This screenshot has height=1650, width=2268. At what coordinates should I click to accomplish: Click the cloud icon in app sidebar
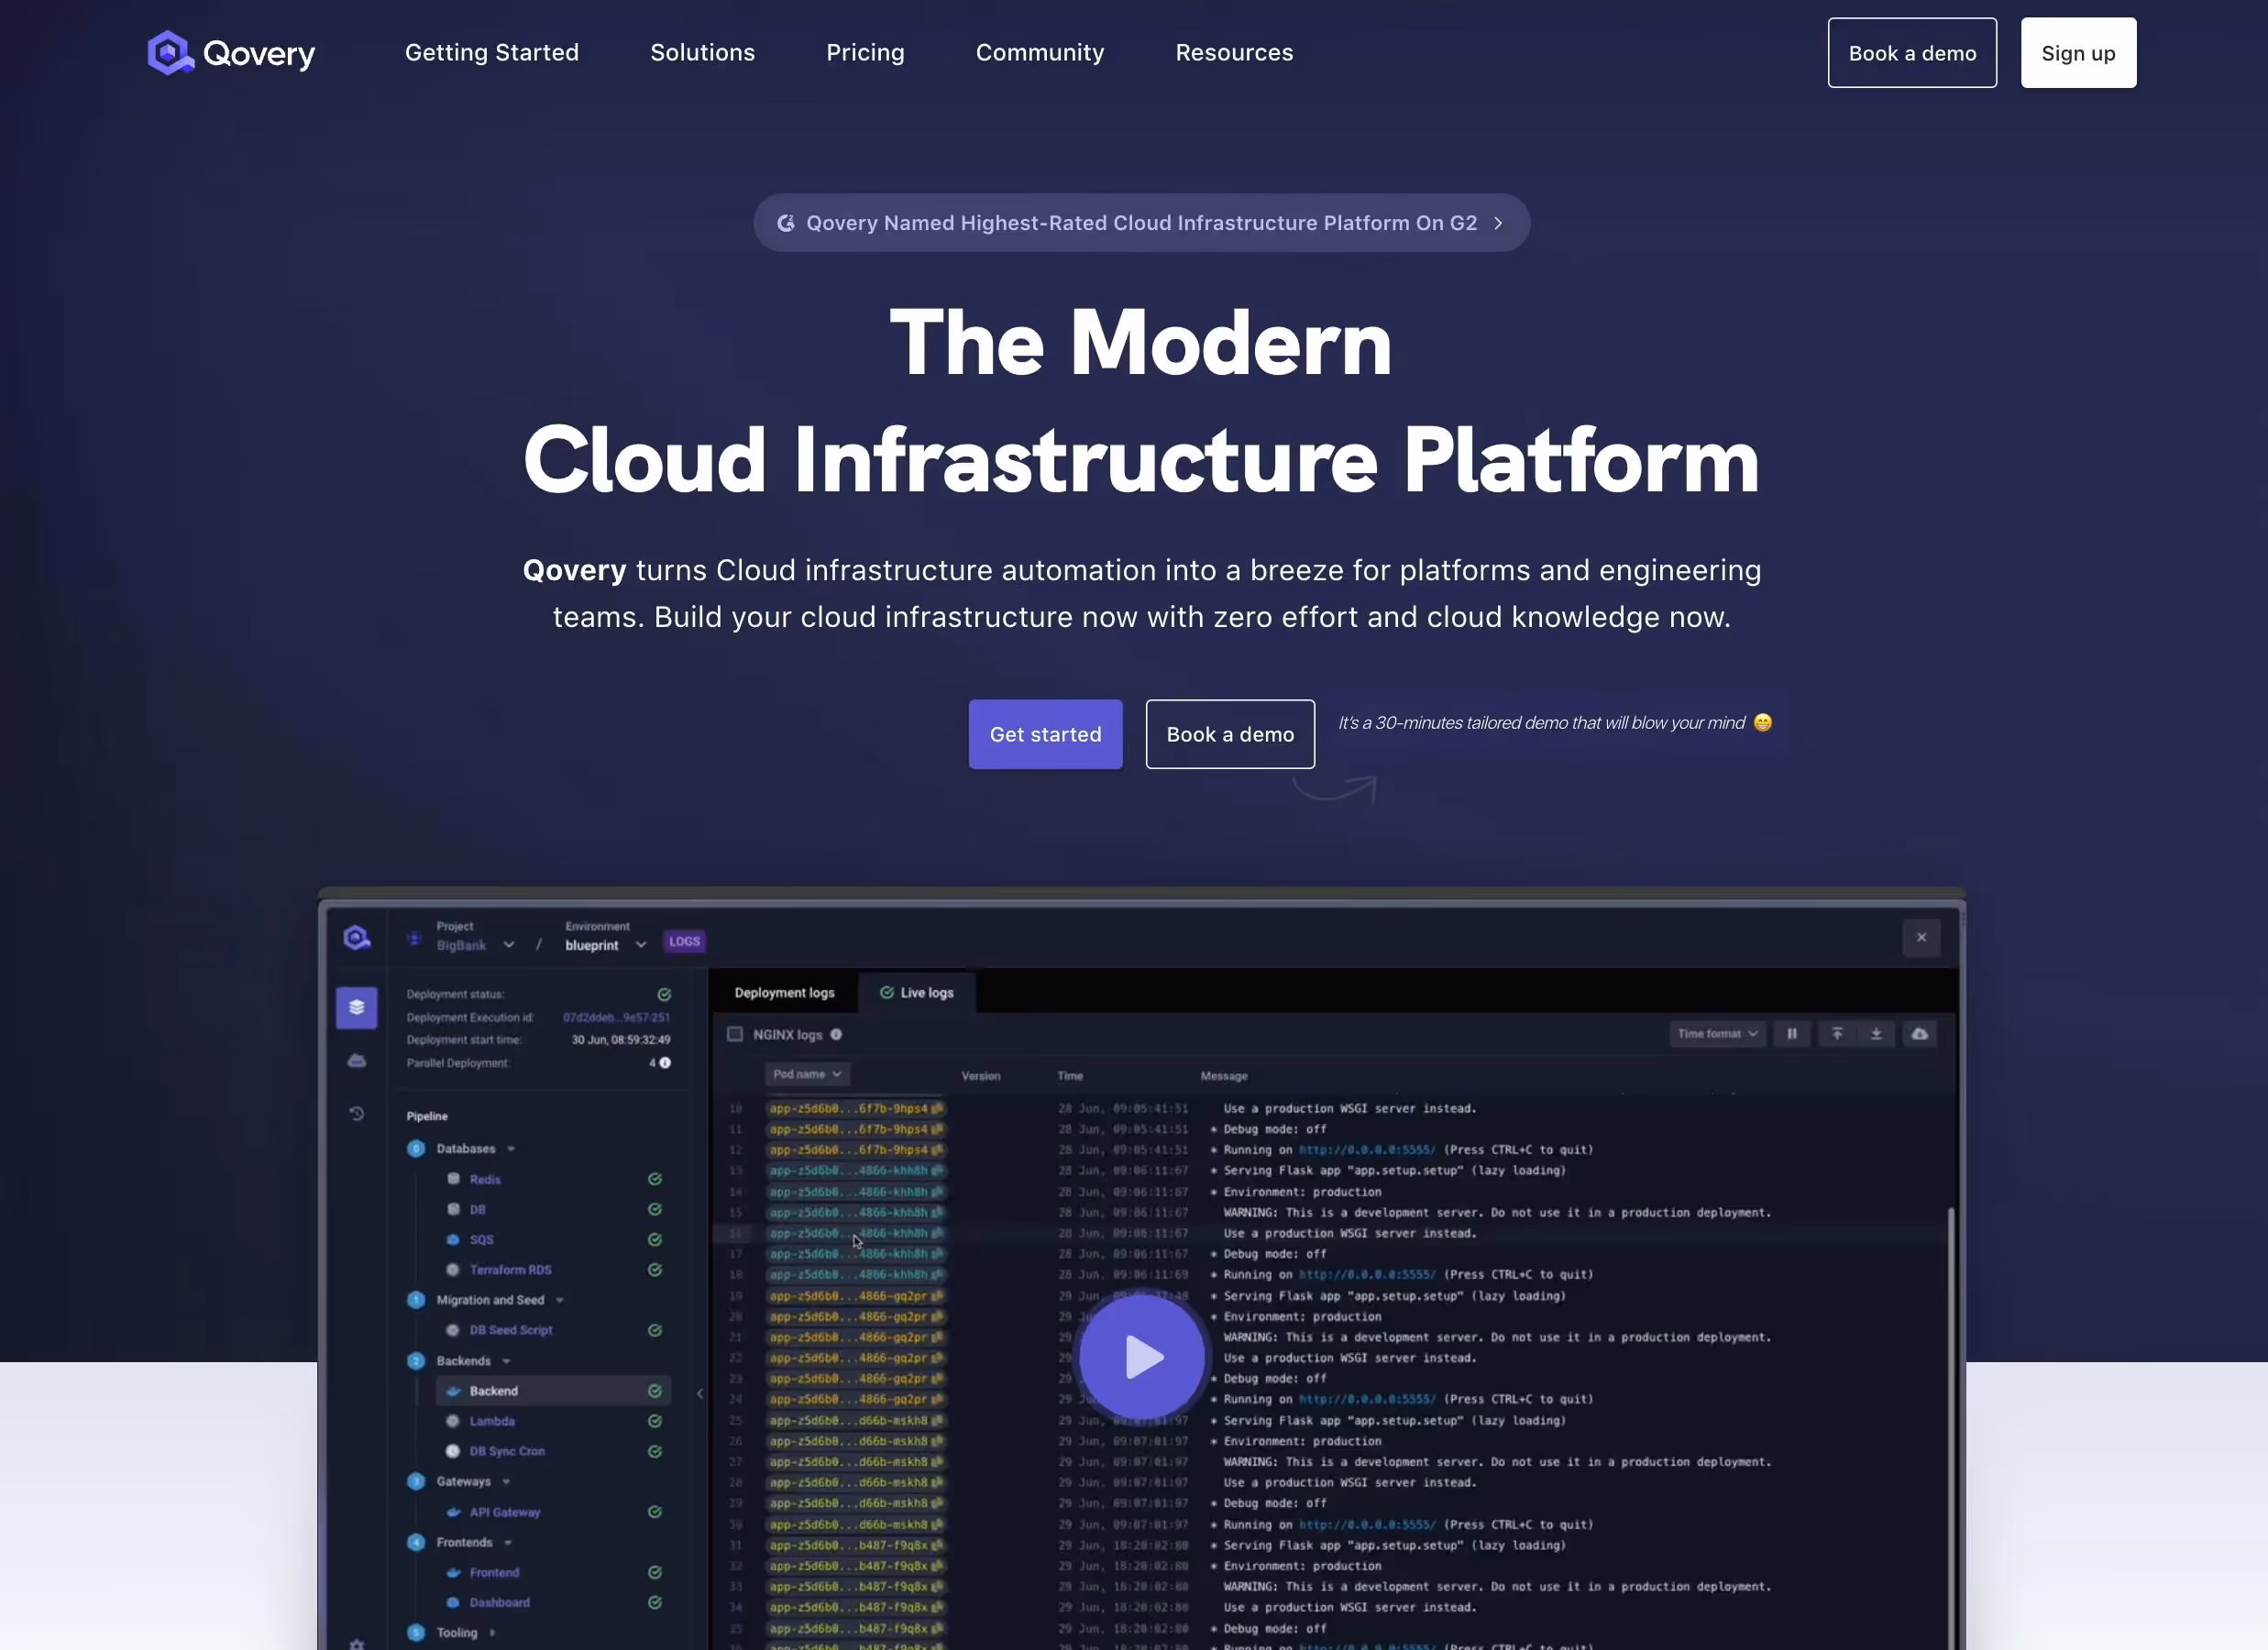356,1061
